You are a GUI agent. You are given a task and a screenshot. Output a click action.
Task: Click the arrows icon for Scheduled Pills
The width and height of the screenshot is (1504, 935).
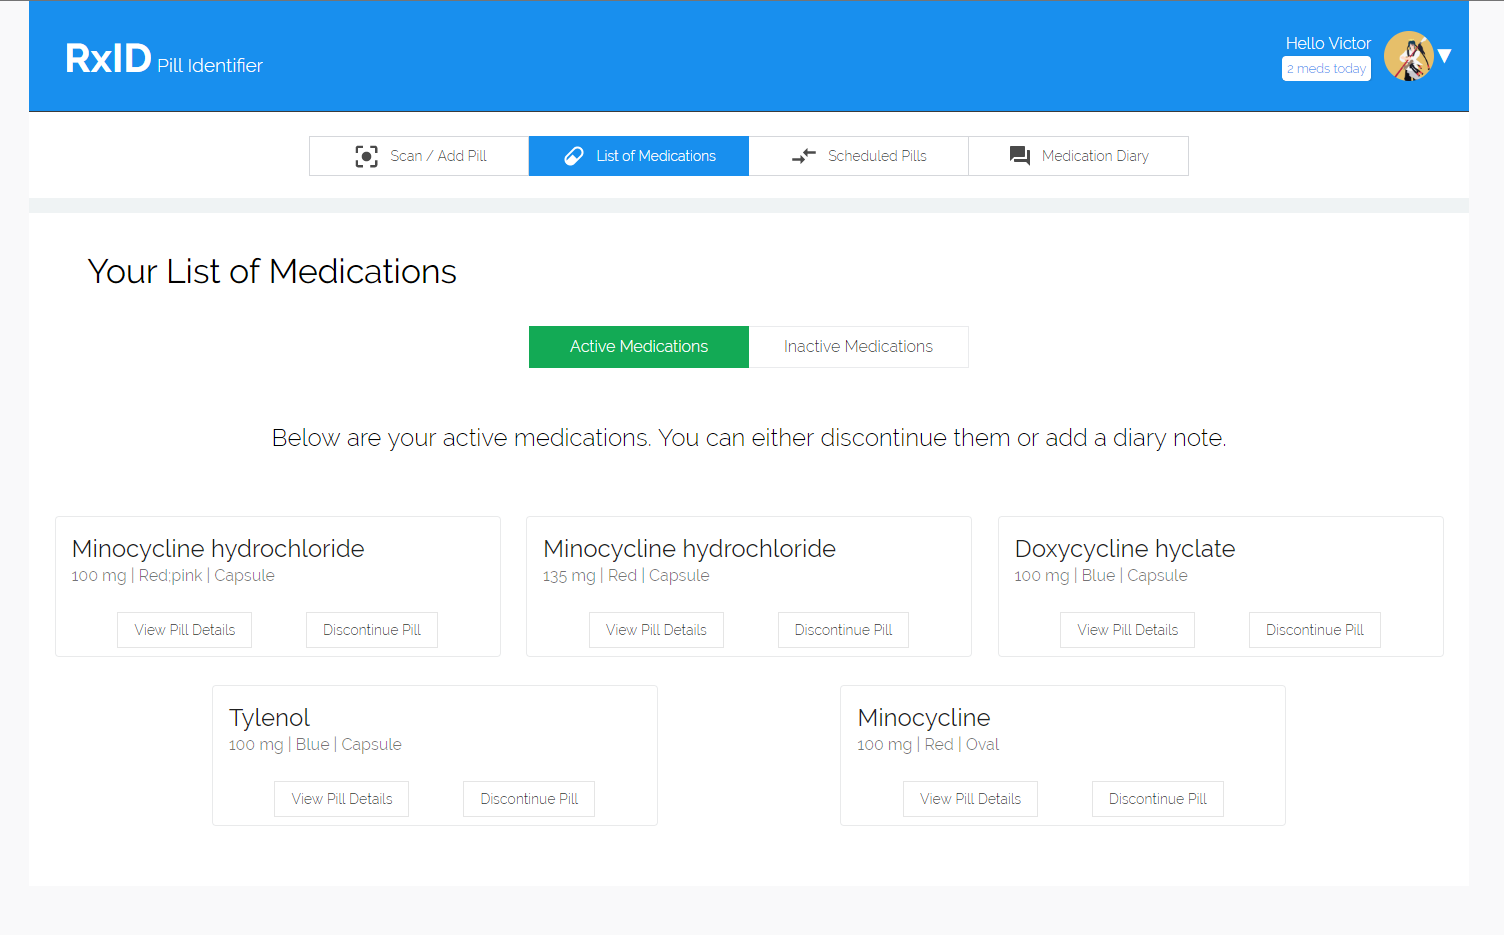point(804,156)
